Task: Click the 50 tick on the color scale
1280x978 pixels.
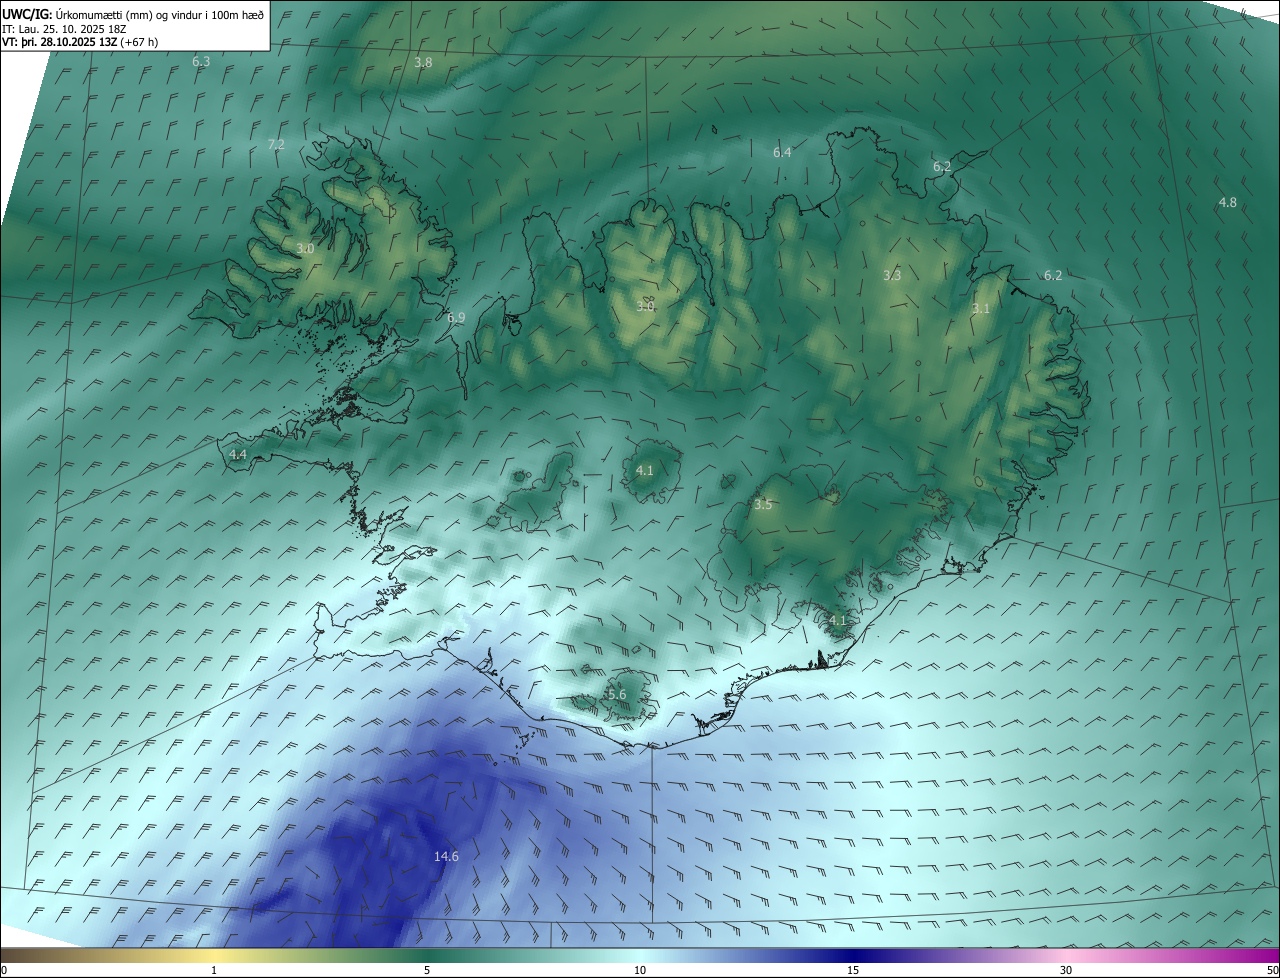Action: [1272, 971]
